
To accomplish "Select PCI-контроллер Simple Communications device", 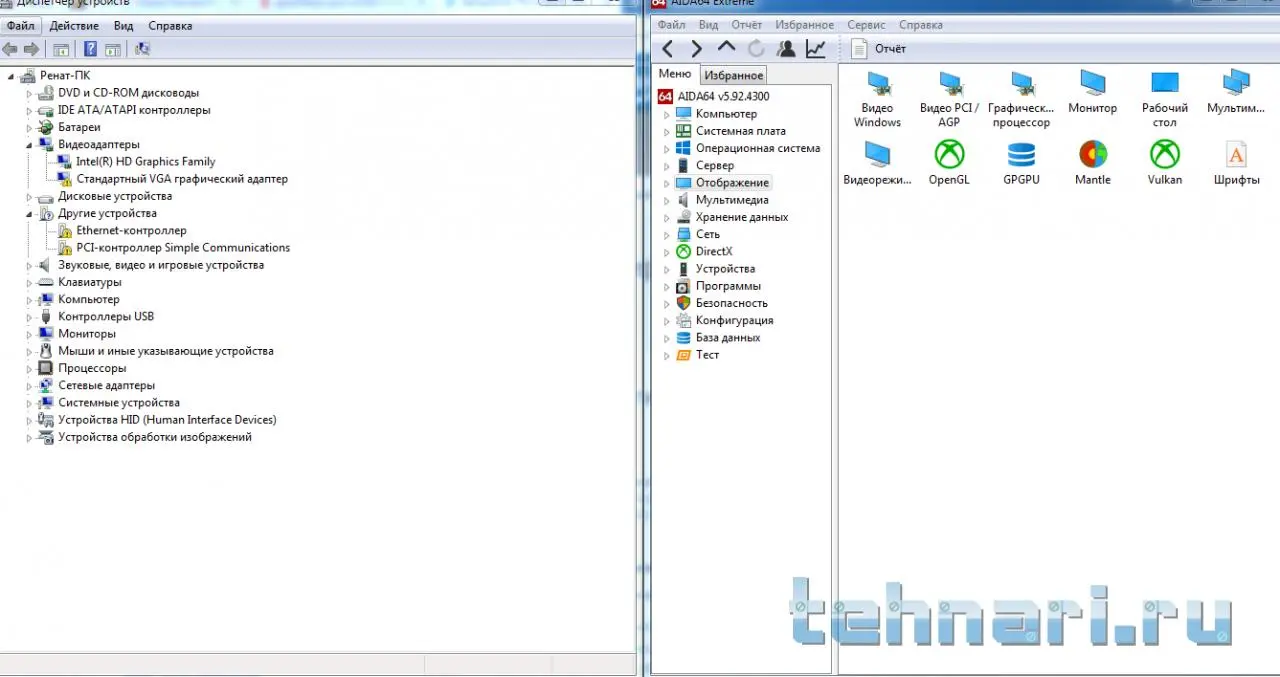I will click(x=183, y=247).
